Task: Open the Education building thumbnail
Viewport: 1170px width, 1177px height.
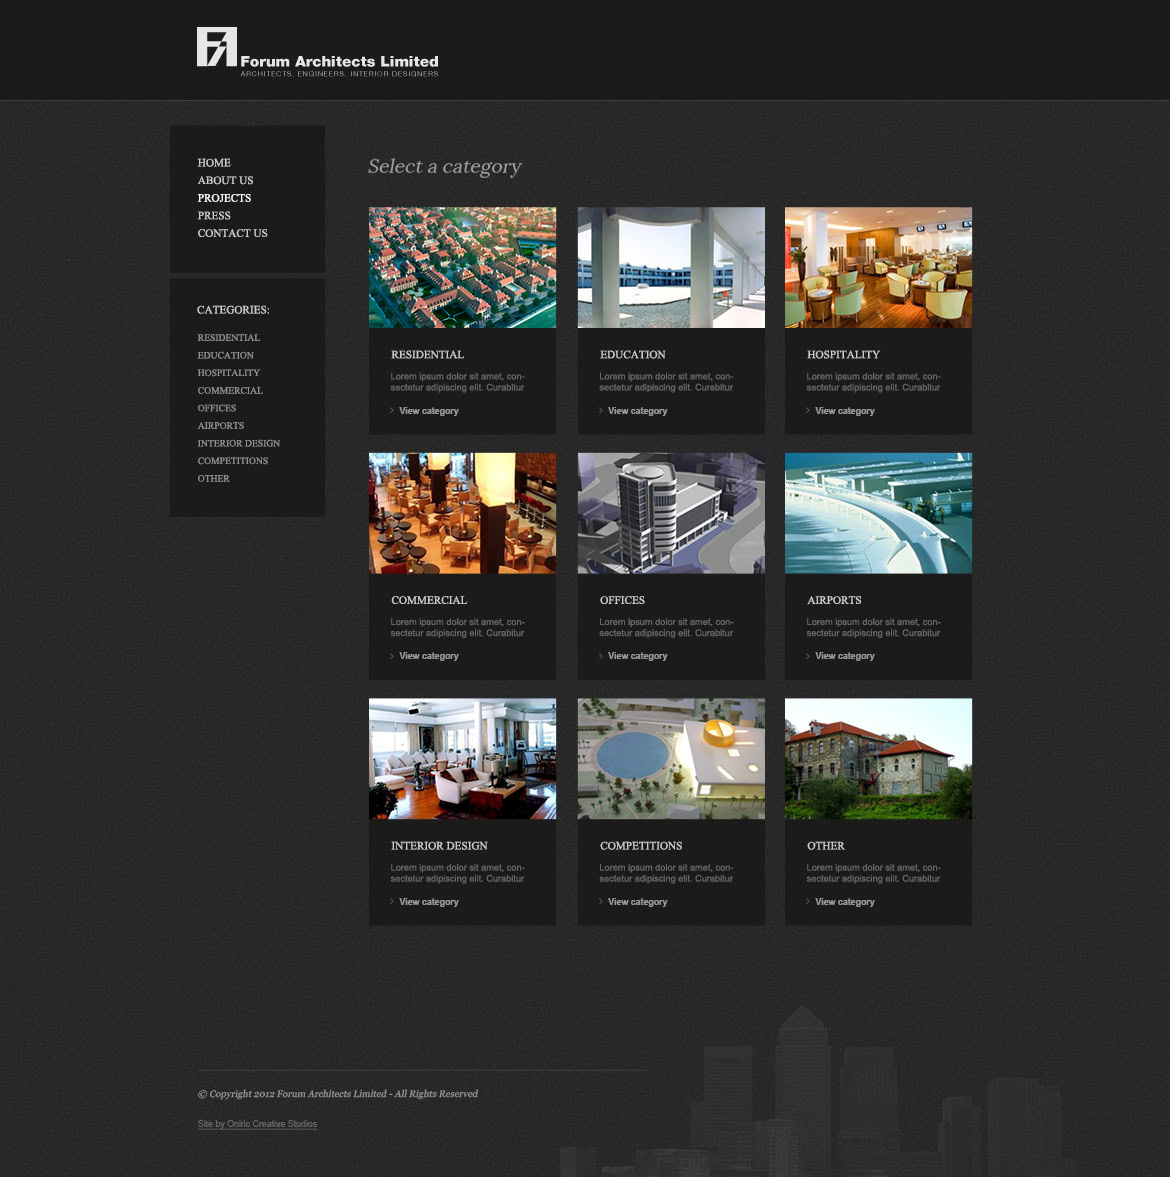Action: 671,267
